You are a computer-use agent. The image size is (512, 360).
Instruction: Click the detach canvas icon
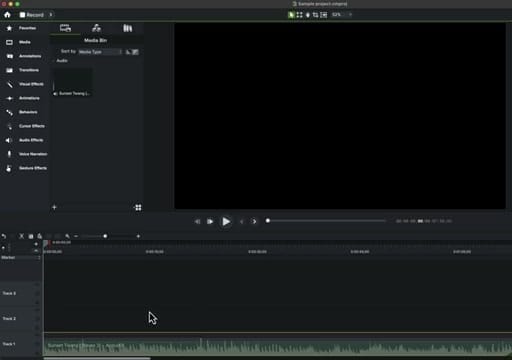tap(324, 15)
